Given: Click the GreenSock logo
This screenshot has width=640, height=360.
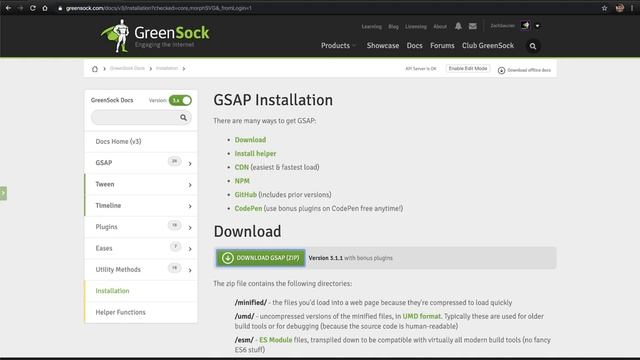Looking at the screenshot, I should pyautogui.click(x=155, y=36).
